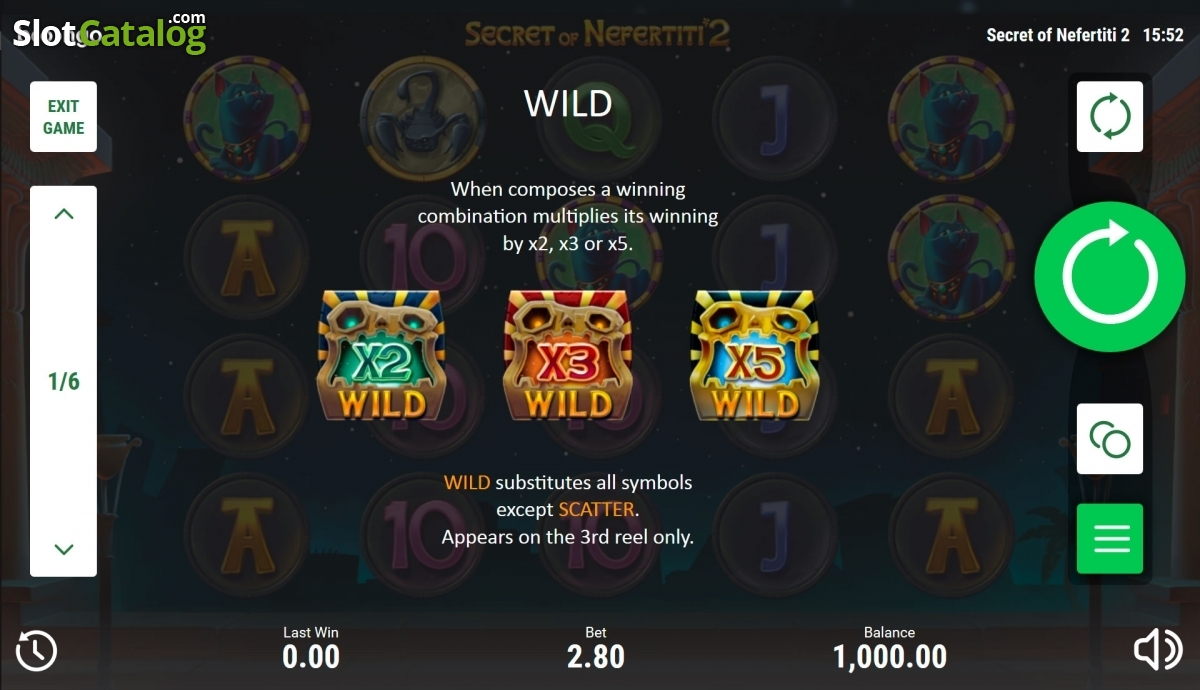1200x690 pixels.
Task: Click the SlotCatalog.com logo
Action: coord(110,33)
